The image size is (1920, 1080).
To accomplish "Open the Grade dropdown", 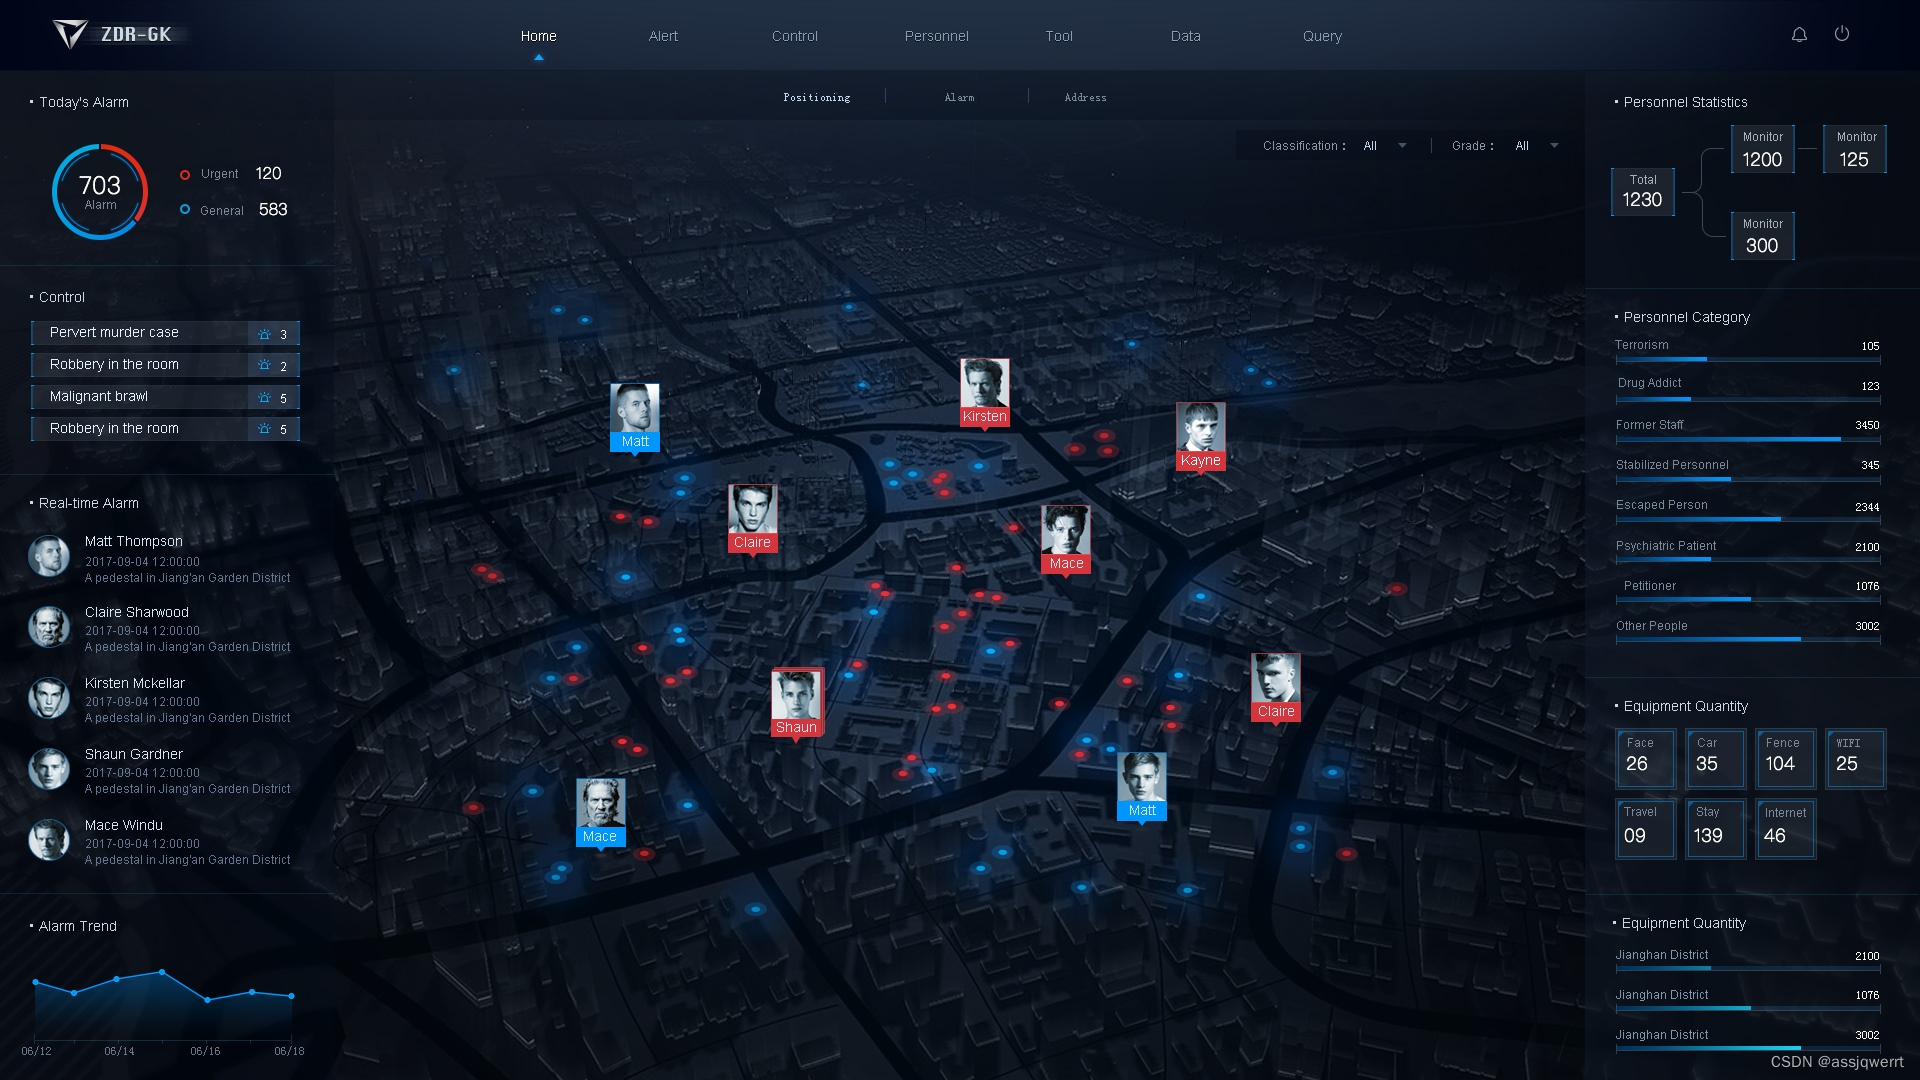I will point(1536,146).
